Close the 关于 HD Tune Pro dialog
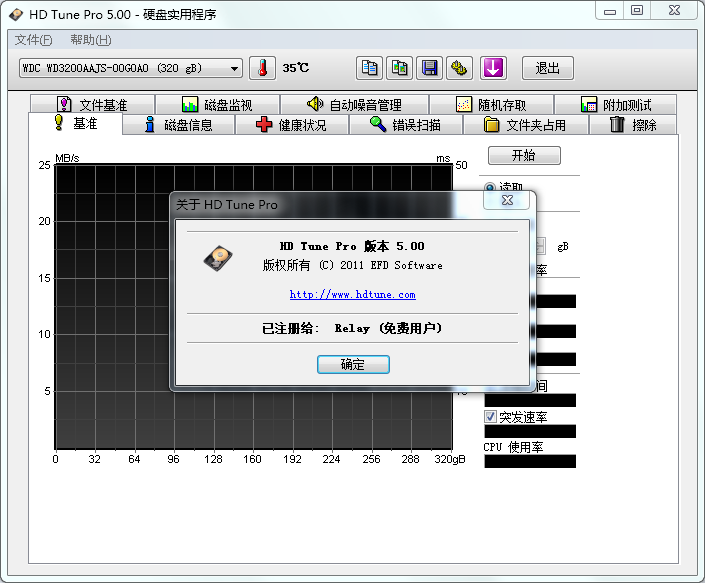The width and height of the screenshot is (705, 583). pyautogui.click(x=507, y=200)
